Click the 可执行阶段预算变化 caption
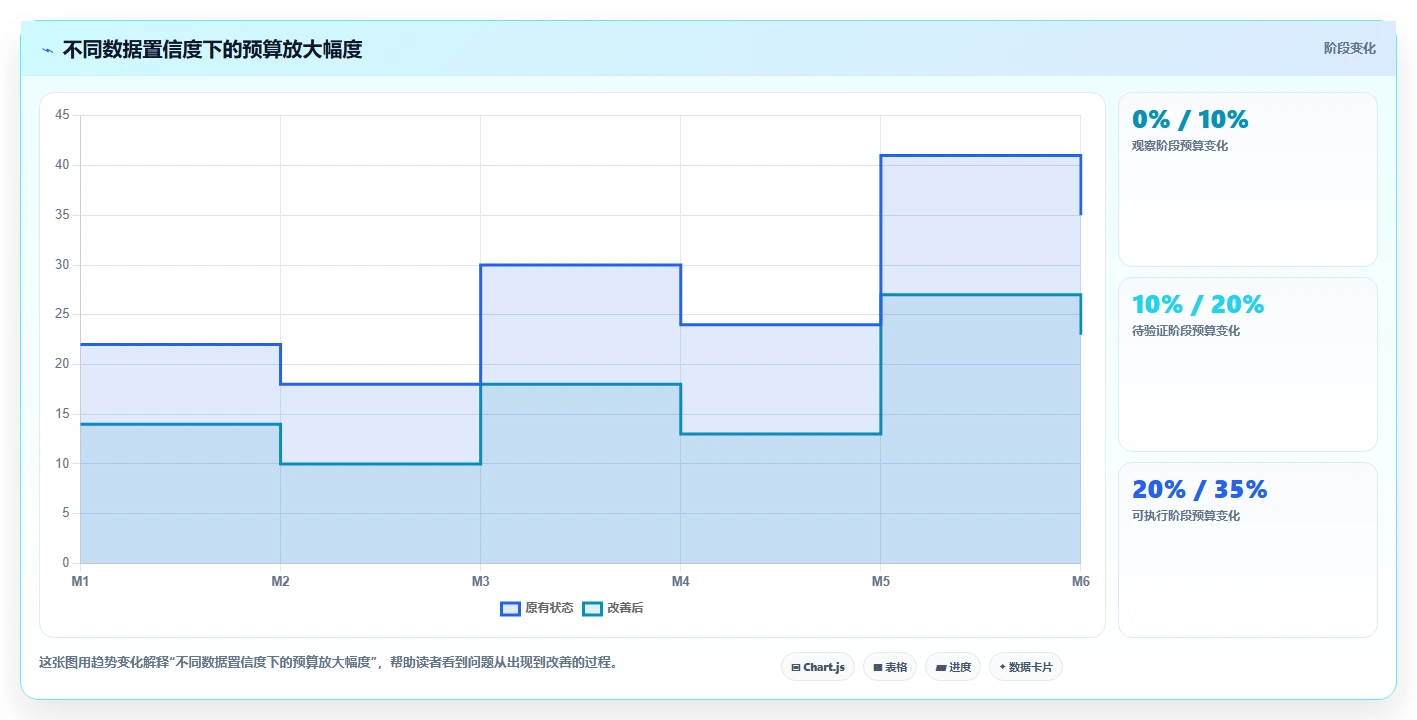Screen dimensions: 1417x720 point(1186,516)
